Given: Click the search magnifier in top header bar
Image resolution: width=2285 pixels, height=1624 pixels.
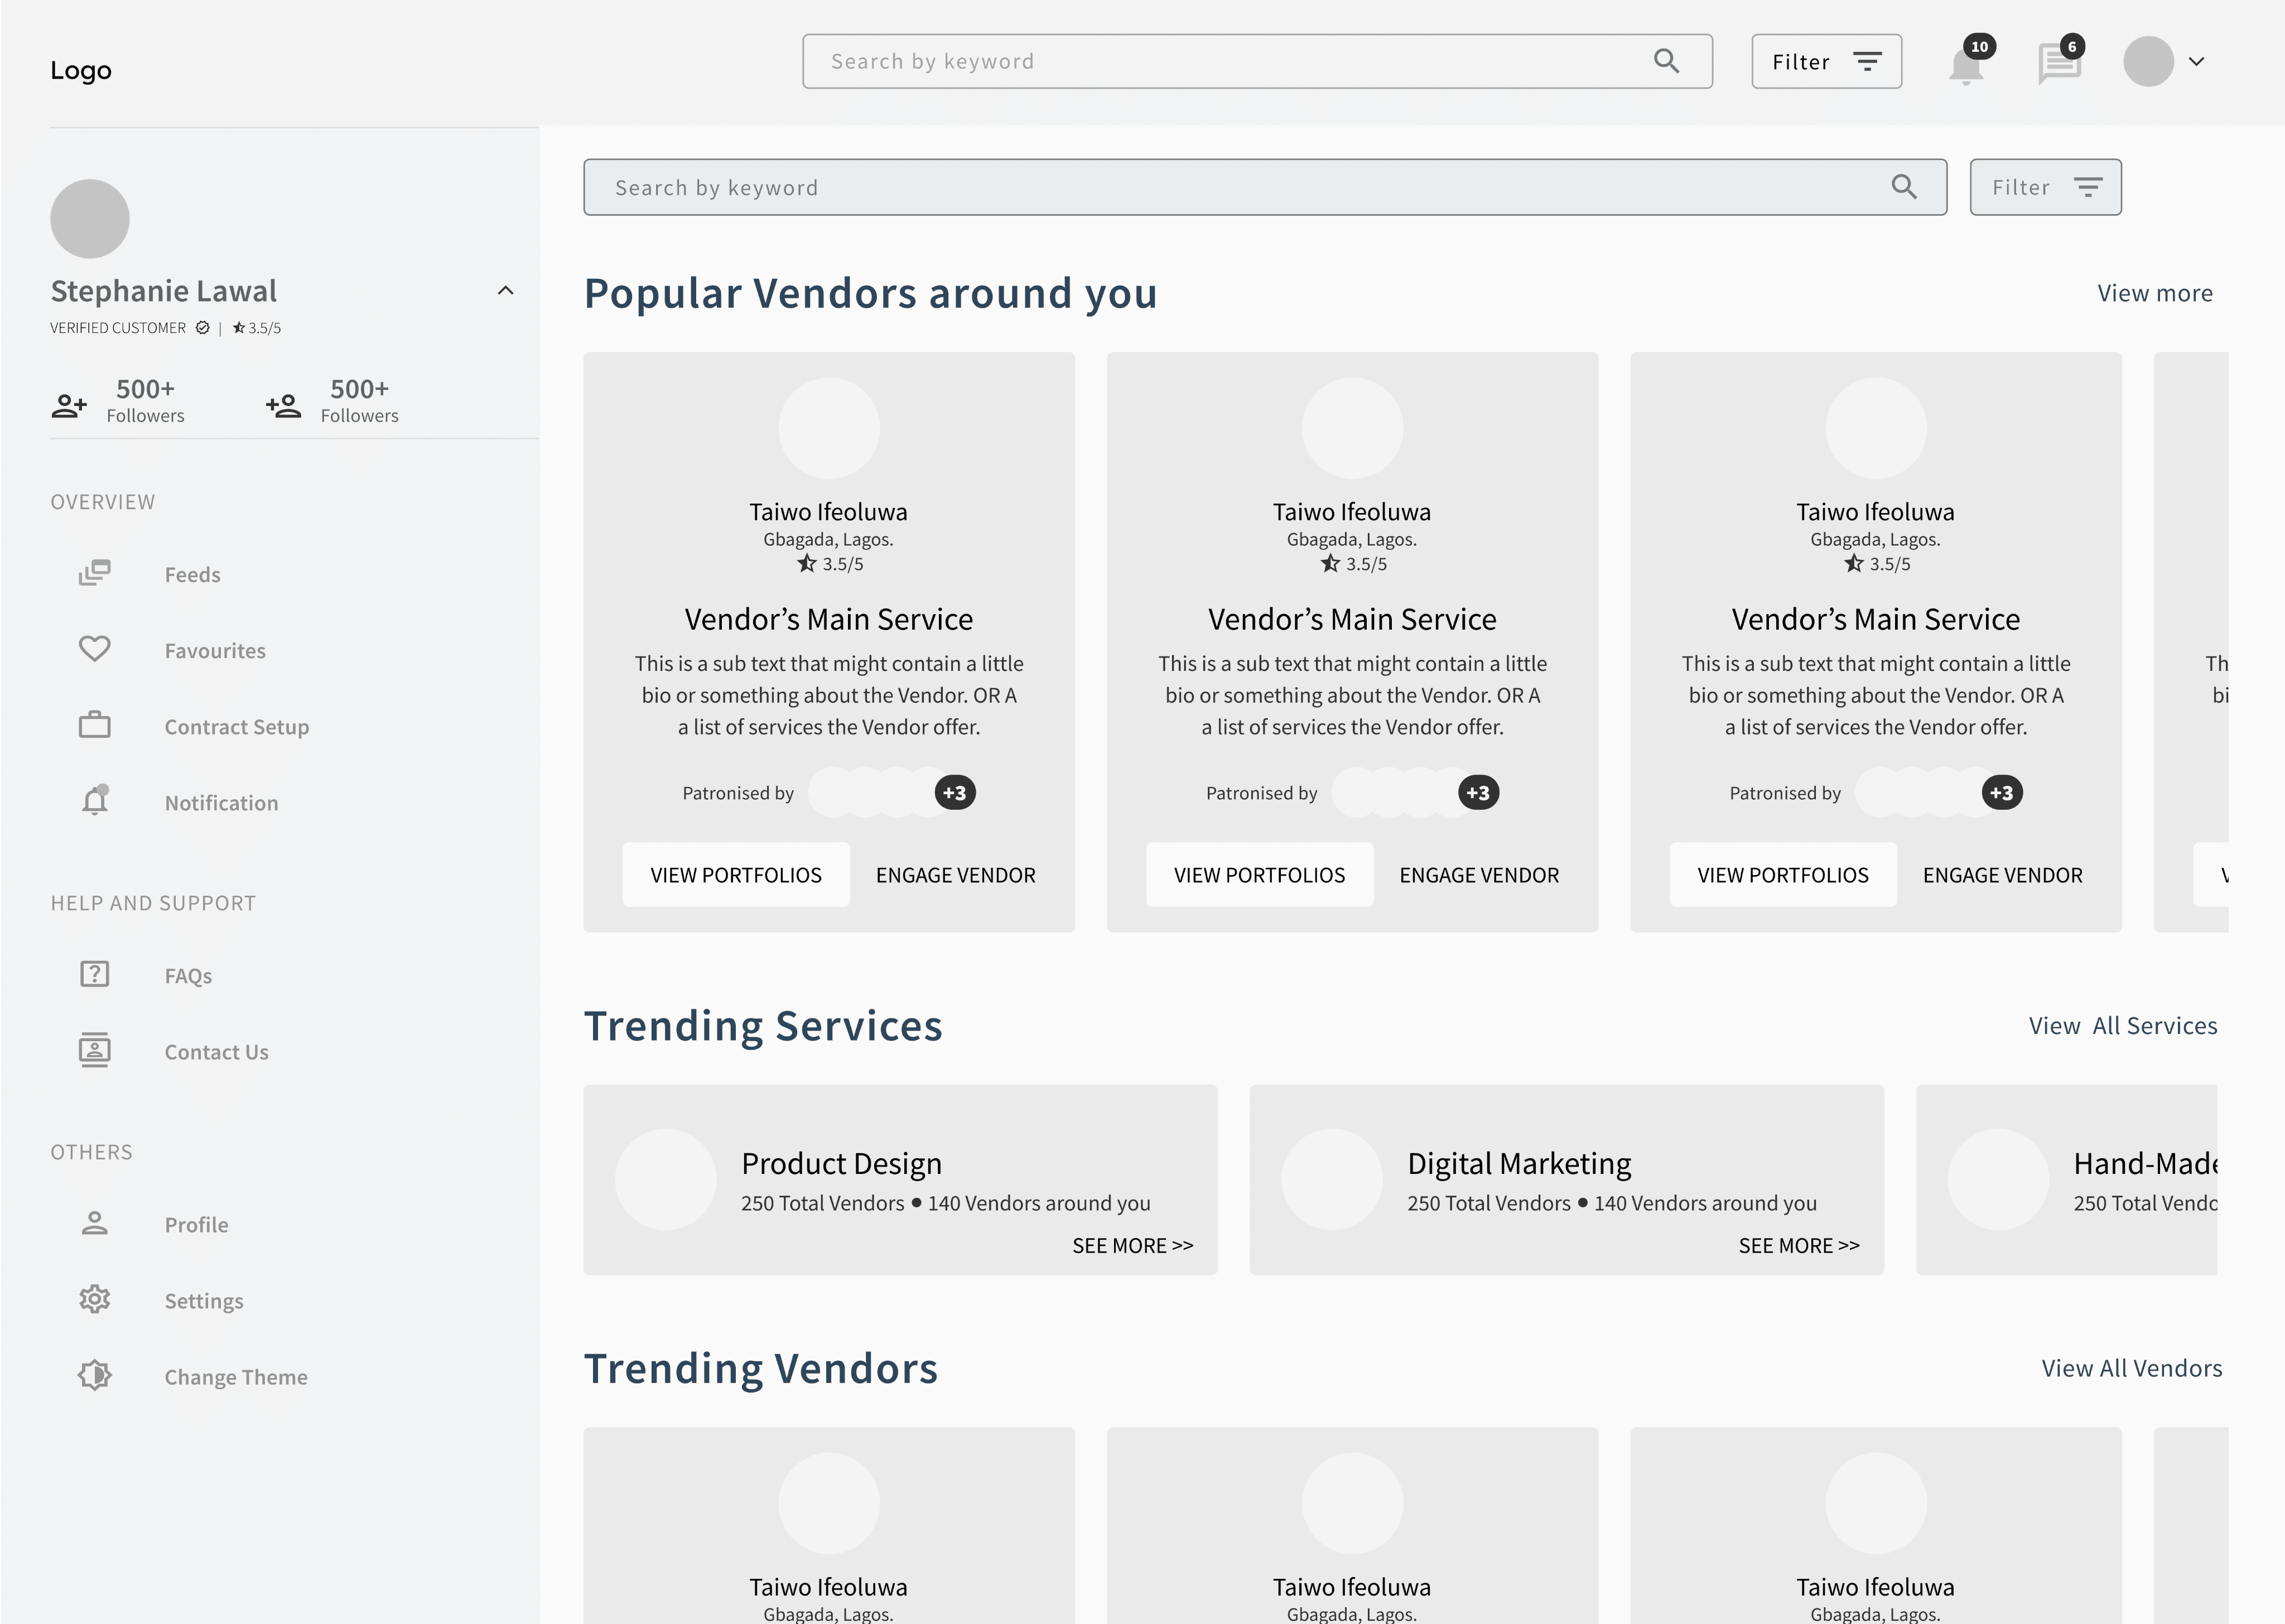Looking at the screenshot, I should click(1666, 61).
